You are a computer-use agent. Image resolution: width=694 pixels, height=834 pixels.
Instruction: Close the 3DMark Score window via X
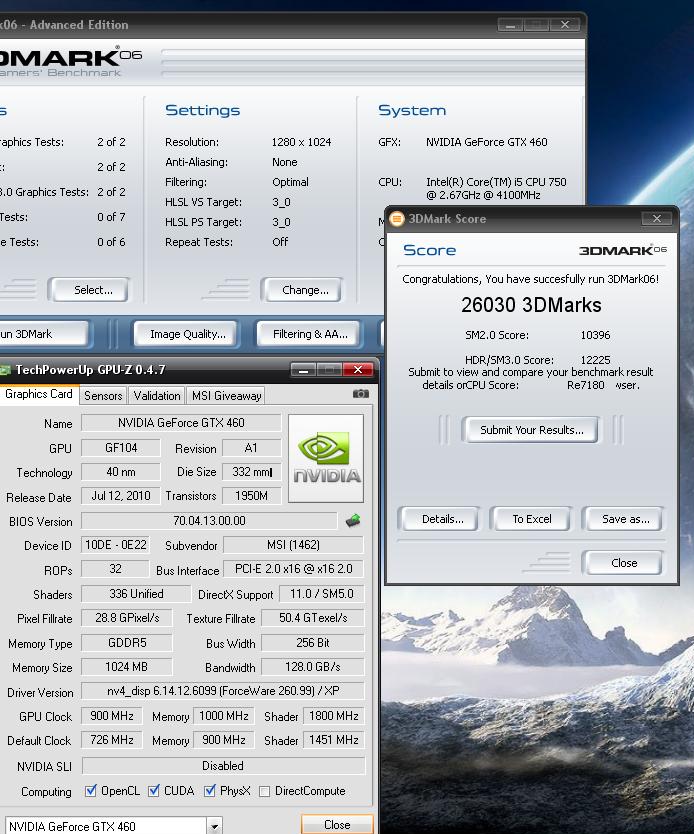(x=657, y=219)
